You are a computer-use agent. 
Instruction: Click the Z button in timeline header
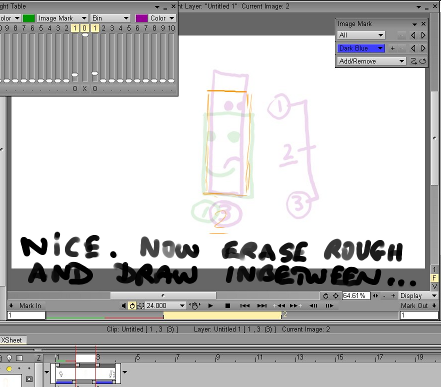pos(39,358)
